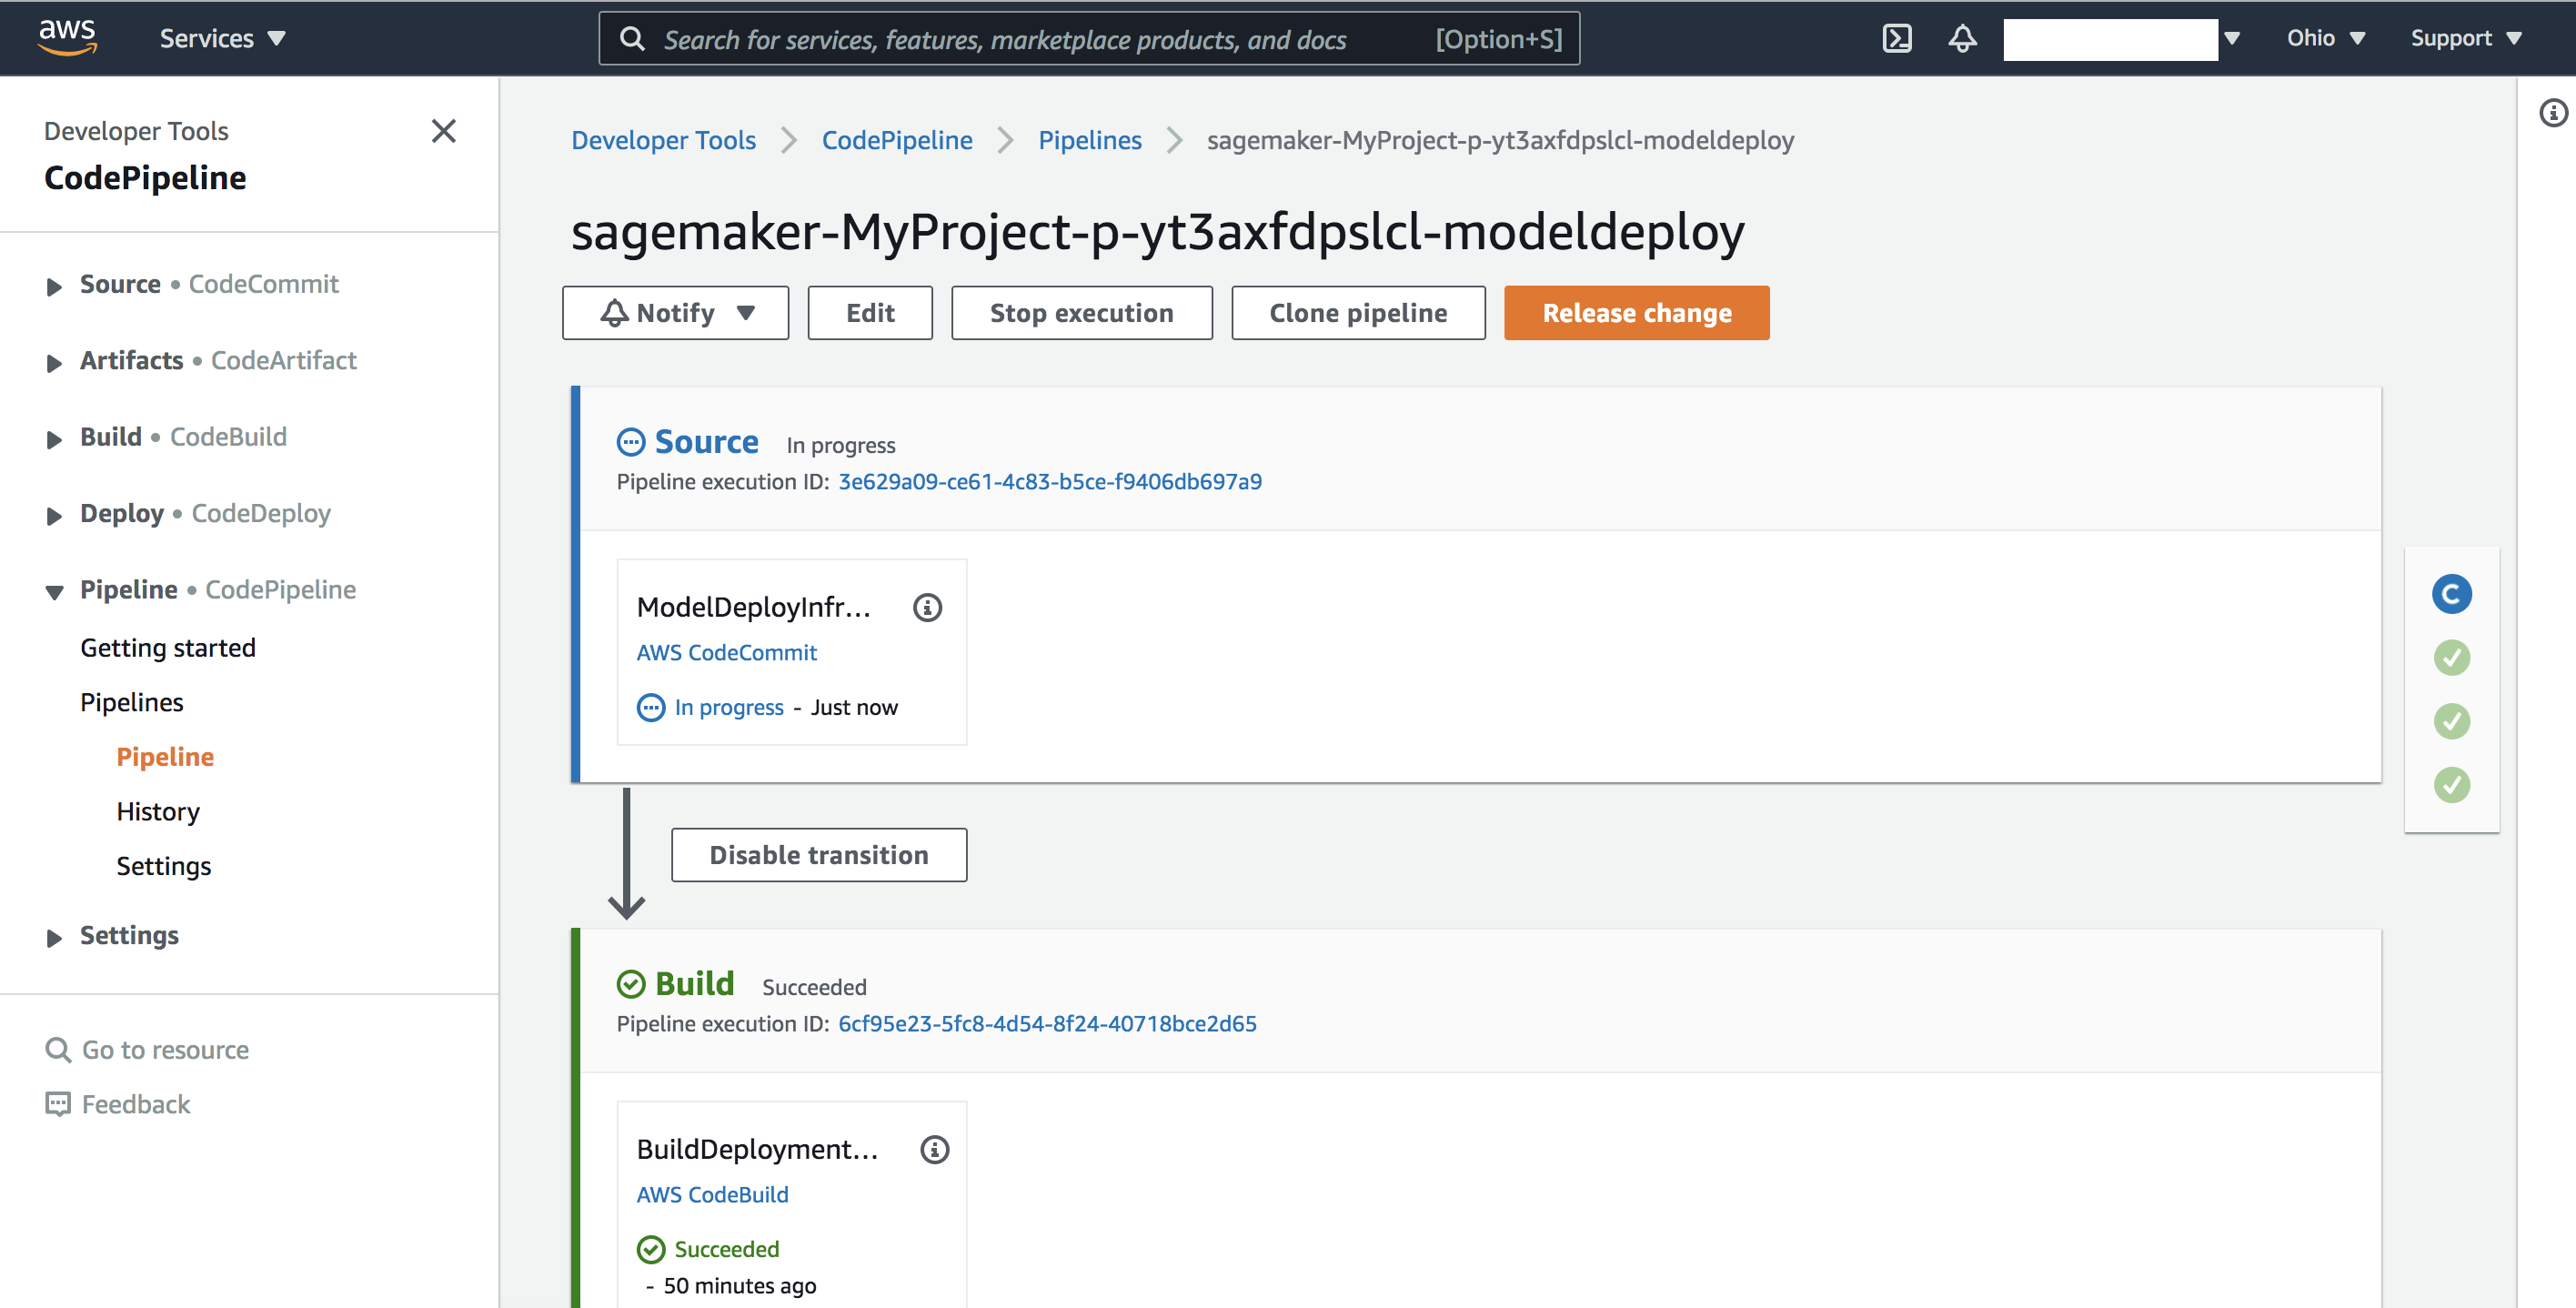The width and height of the screenshot is (2576, 1308).
Task: Open Source execution ID 3e629a09 link
Action: click(1050, 481)
